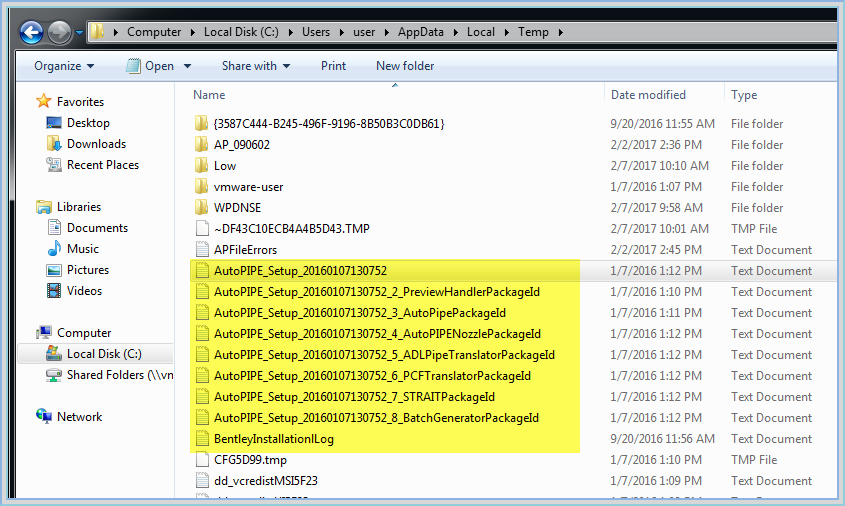Select Favorites in the navigation pane
Screen dimensions: 845x506
pyautogui.click(x=80, y=102)
